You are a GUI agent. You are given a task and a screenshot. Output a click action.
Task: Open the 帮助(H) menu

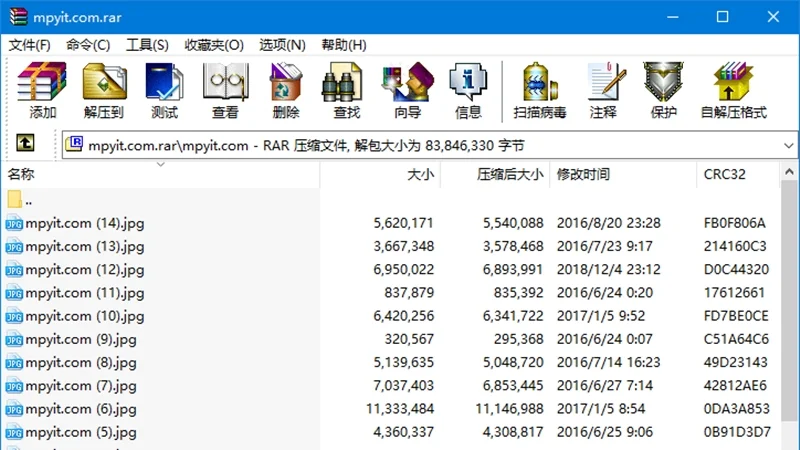click(x=343, y=45)
